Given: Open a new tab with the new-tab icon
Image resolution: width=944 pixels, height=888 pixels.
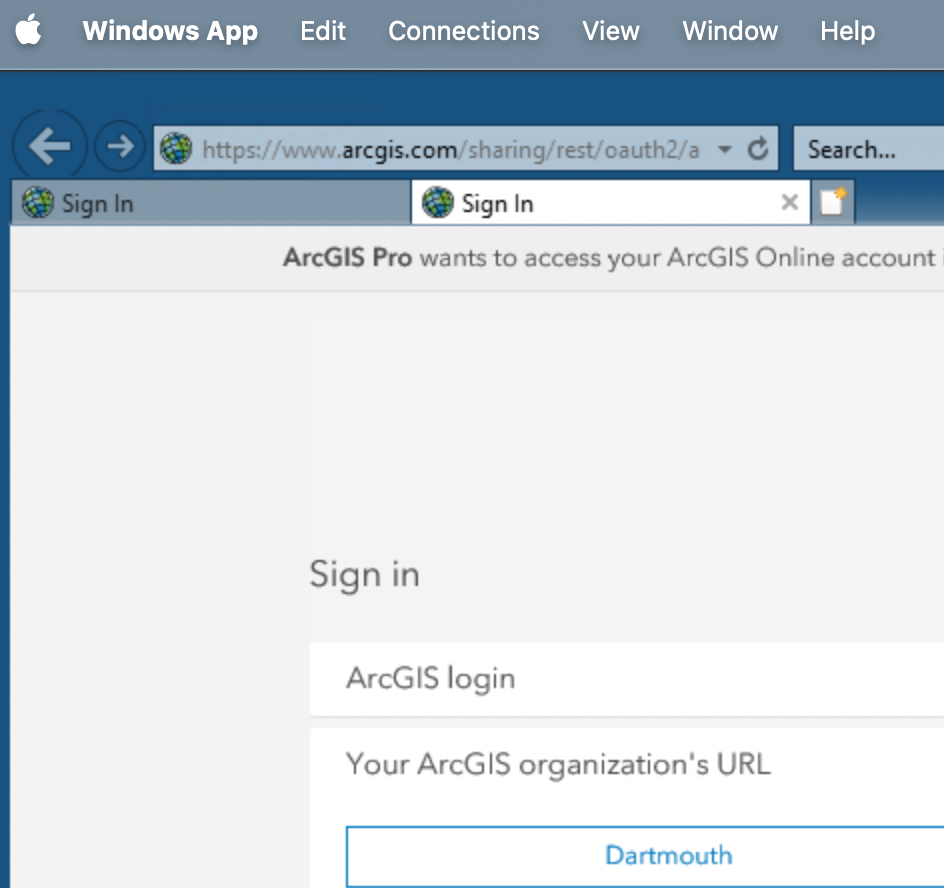Looking at the screenshot, I should point(833,202).
